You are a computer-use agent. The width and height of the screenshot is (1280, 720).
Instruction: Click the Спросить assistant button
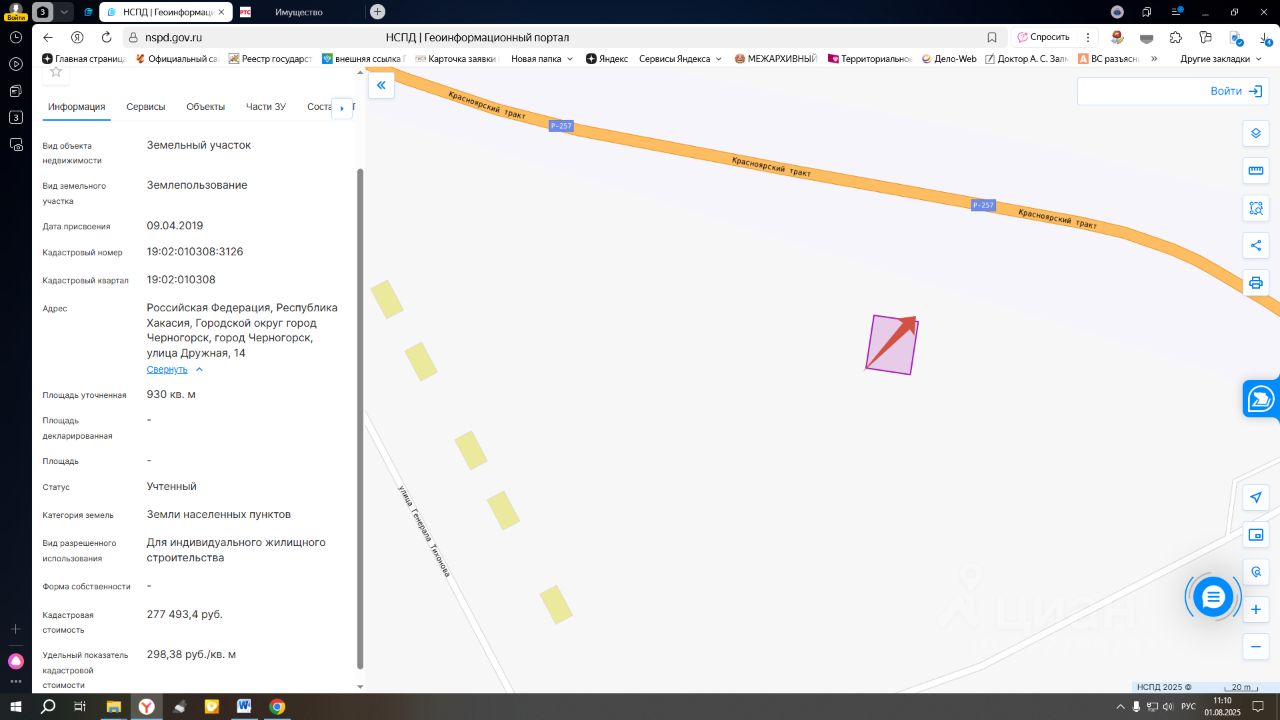(x=1043, y=37)
